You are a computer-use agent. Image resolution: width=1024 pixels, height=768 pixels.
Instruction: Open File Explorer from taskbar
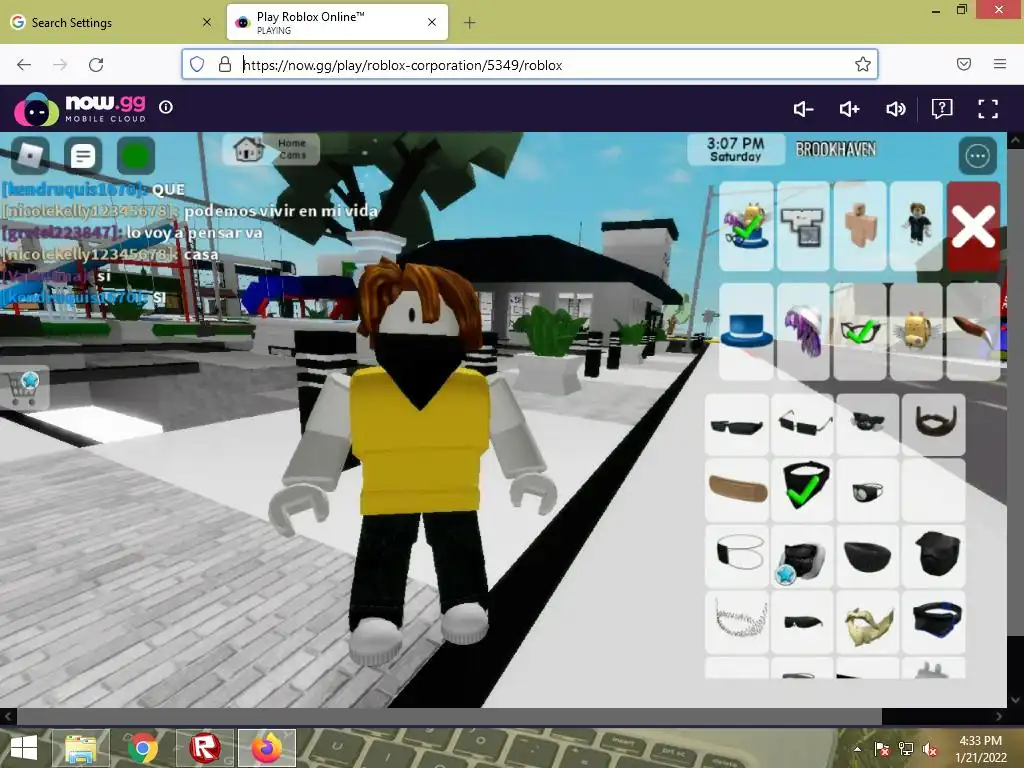tap(81, 748)
